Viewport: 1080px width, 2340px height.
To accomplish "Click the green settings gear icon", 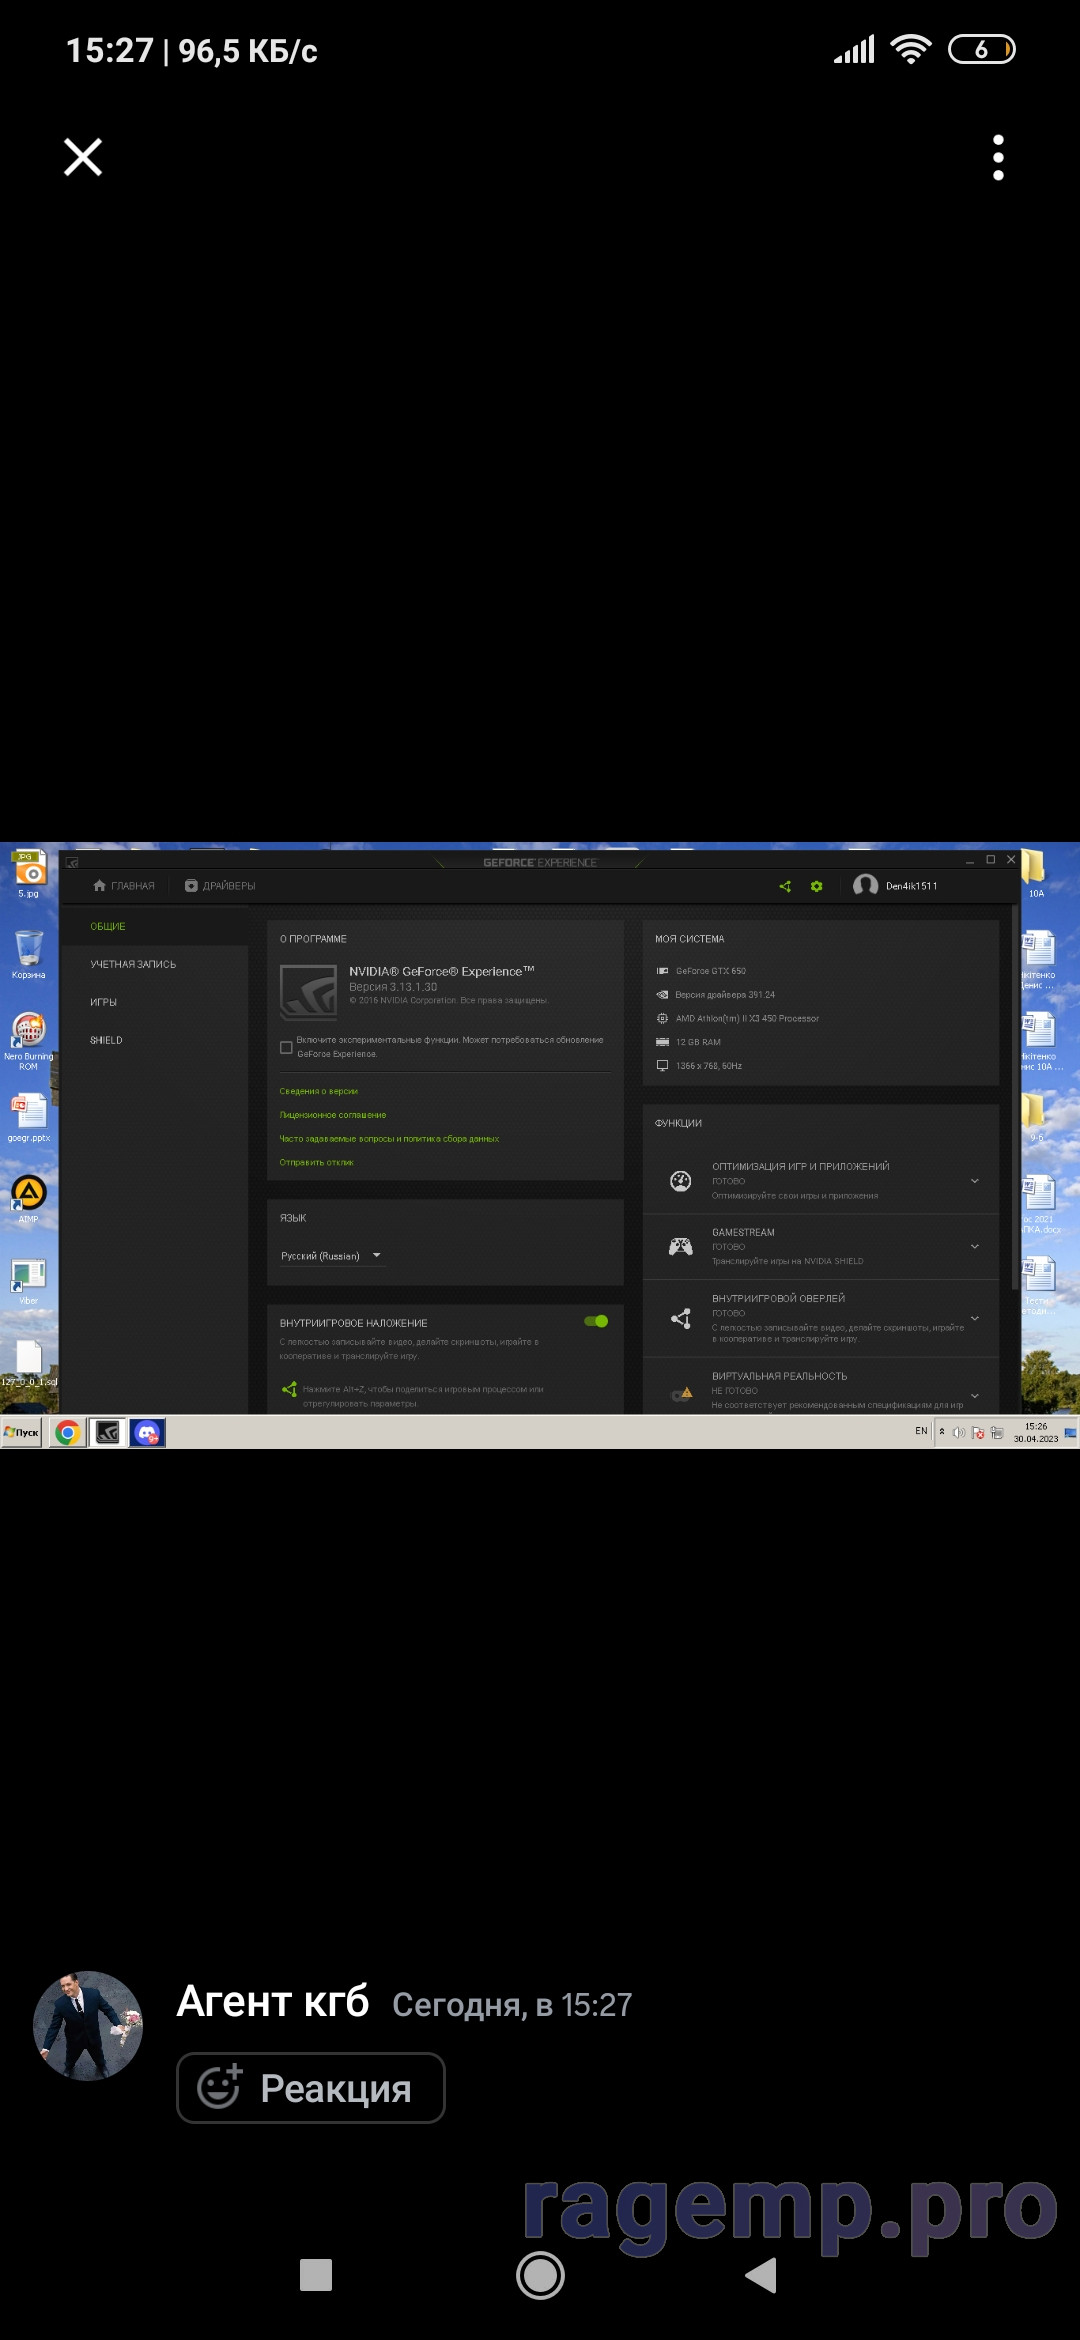I will 817,886.
